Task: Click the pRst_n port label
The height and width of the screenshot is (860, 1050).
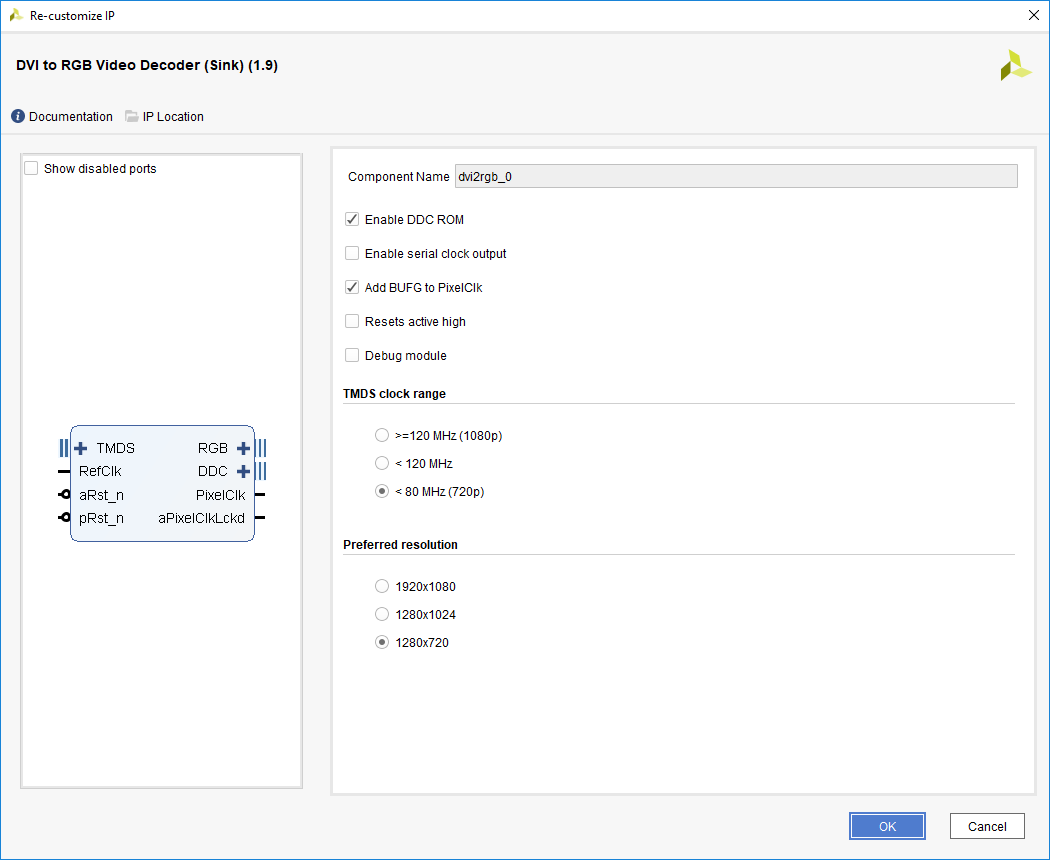Action: coord(101,518)
